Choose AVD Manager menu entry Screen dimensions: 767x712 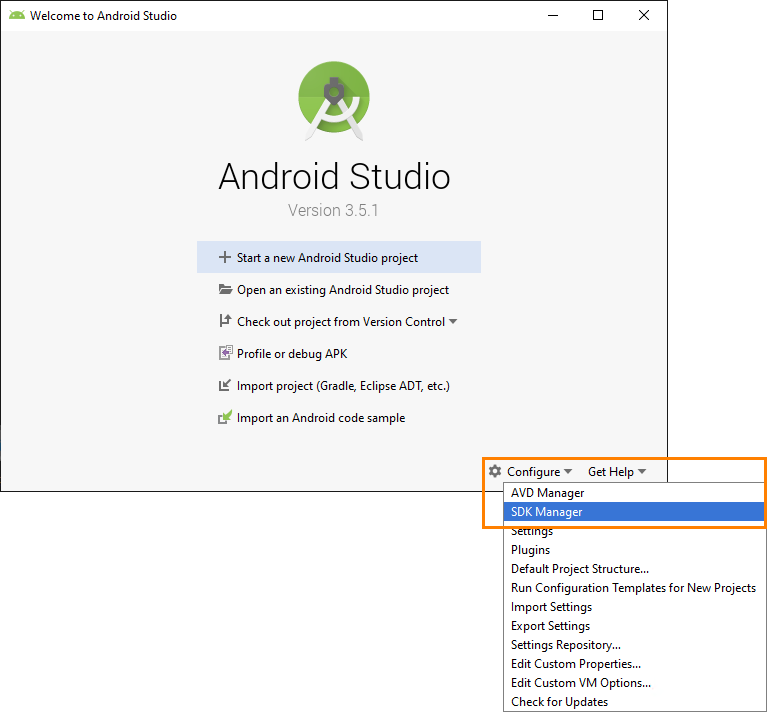pos(547,493)
